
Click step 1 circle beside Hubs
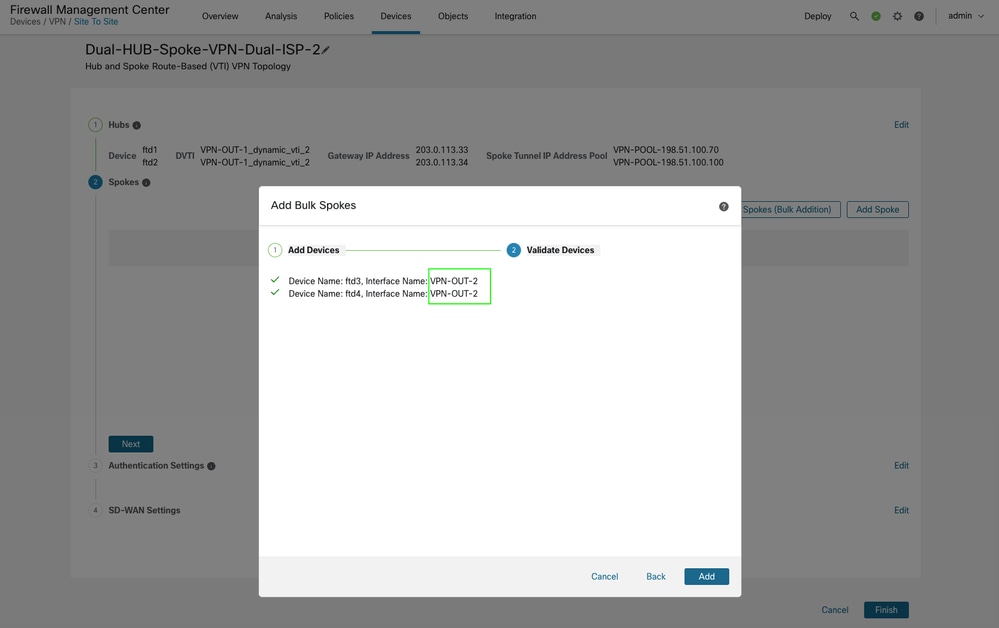95,125
